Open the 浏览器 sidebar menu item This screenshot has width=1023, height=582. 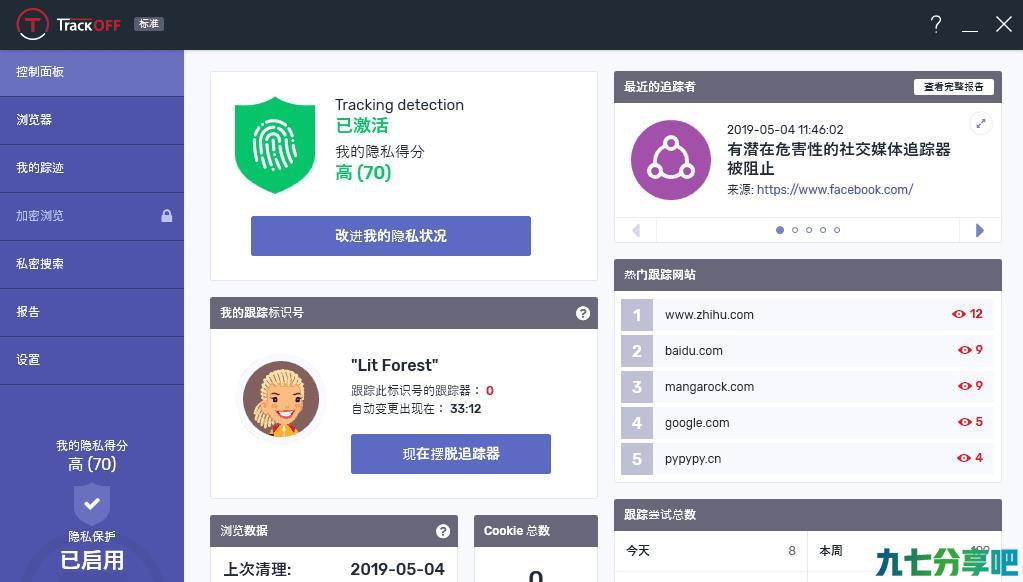[x=92, y=120]
